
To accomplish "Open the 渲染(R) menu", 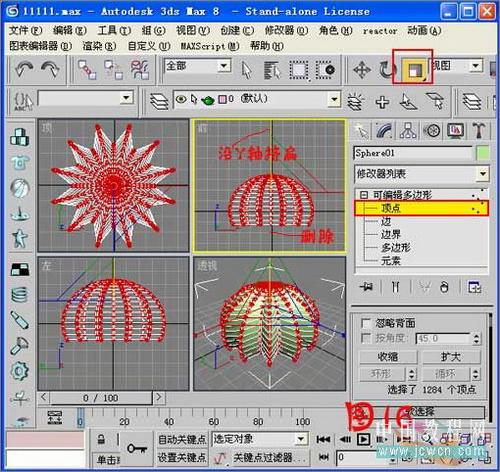I will click(99, 46).
